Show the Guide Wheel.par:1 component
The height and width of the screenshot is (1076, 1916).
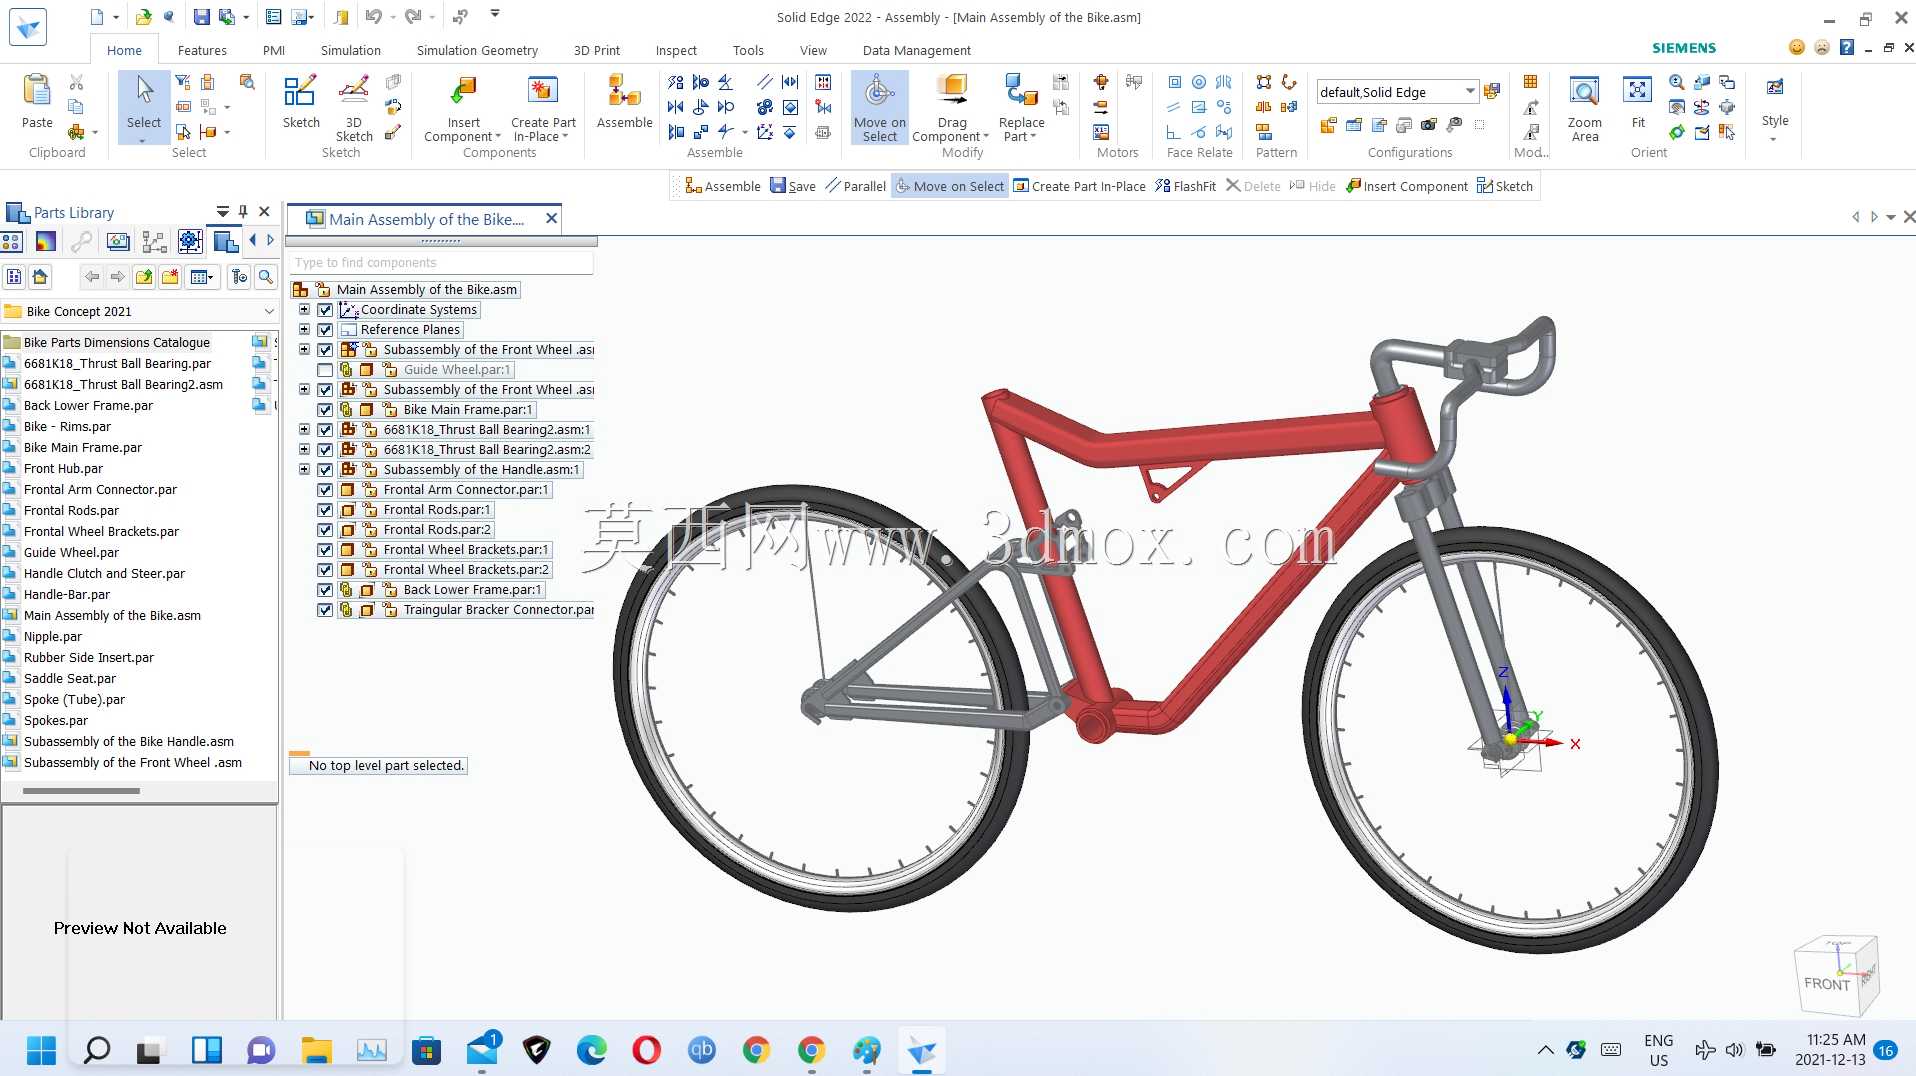coord(325,370)
